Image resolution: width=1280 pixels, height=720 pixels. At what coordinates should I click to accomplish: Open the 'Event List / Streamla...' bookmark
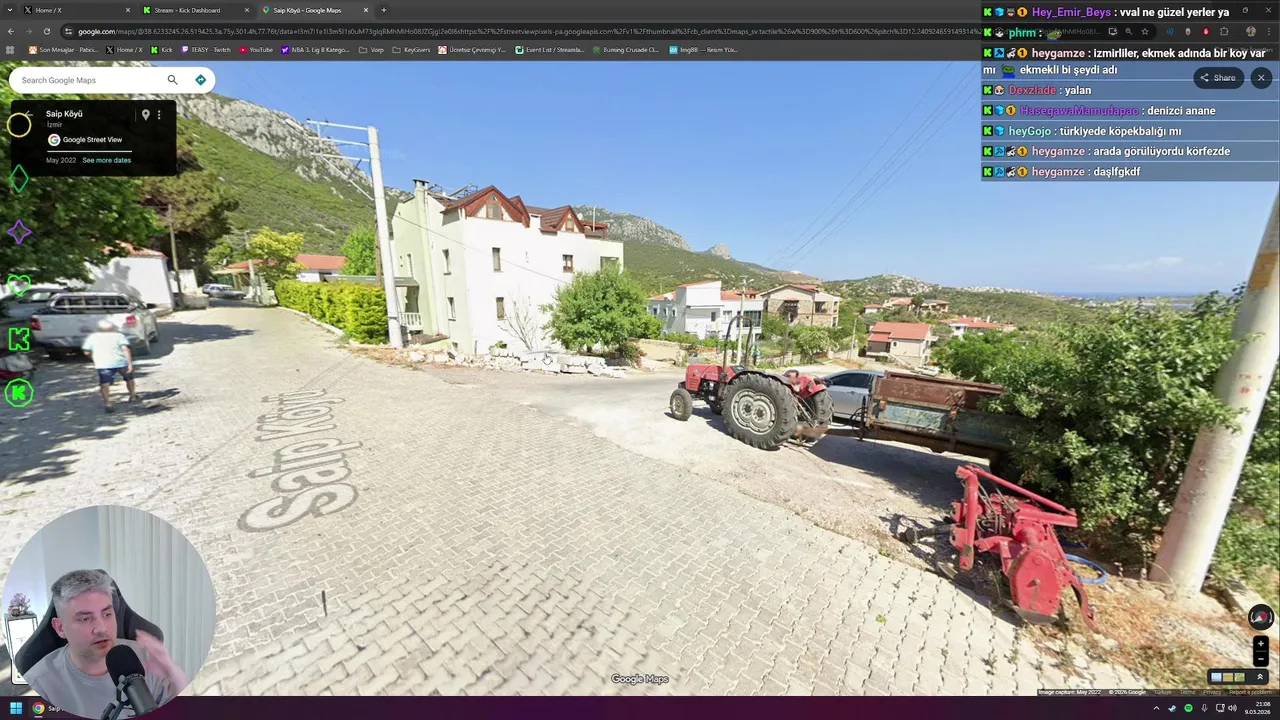click(x=550, y=49)
